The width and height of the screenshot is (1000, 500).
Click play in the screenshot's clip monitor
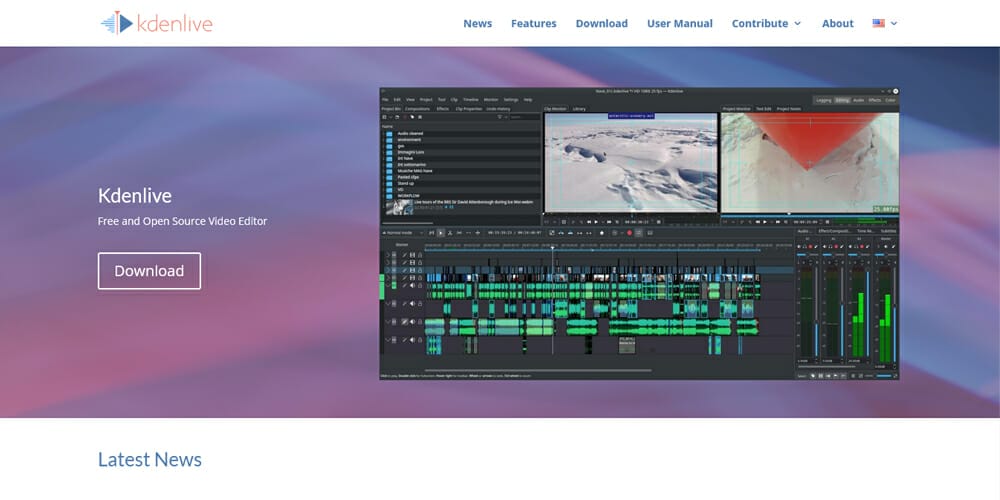pos(596,222)
